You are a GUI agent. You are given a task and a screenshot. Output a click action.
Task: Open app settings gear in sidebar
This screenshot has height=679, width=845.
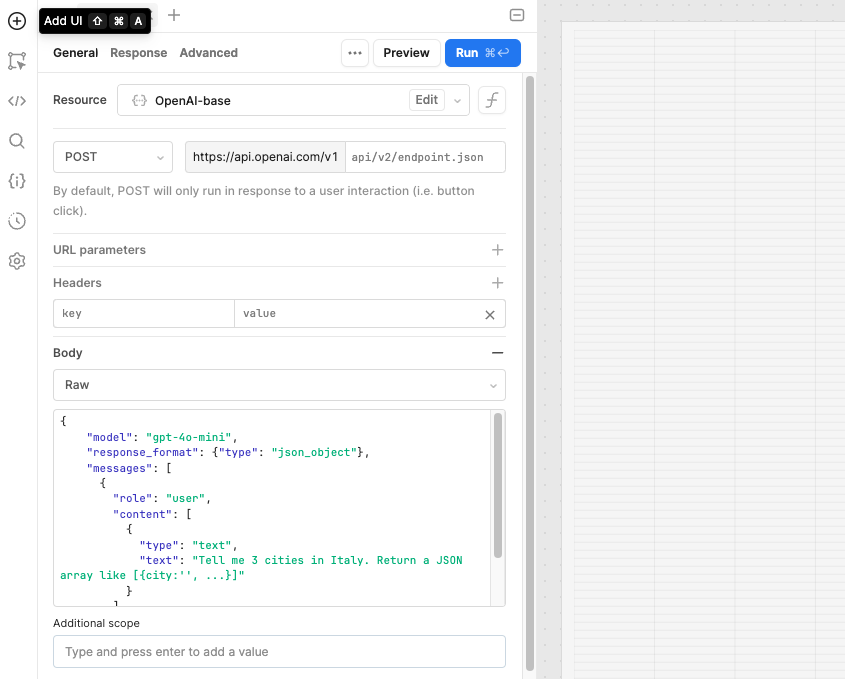coord(16,260)
